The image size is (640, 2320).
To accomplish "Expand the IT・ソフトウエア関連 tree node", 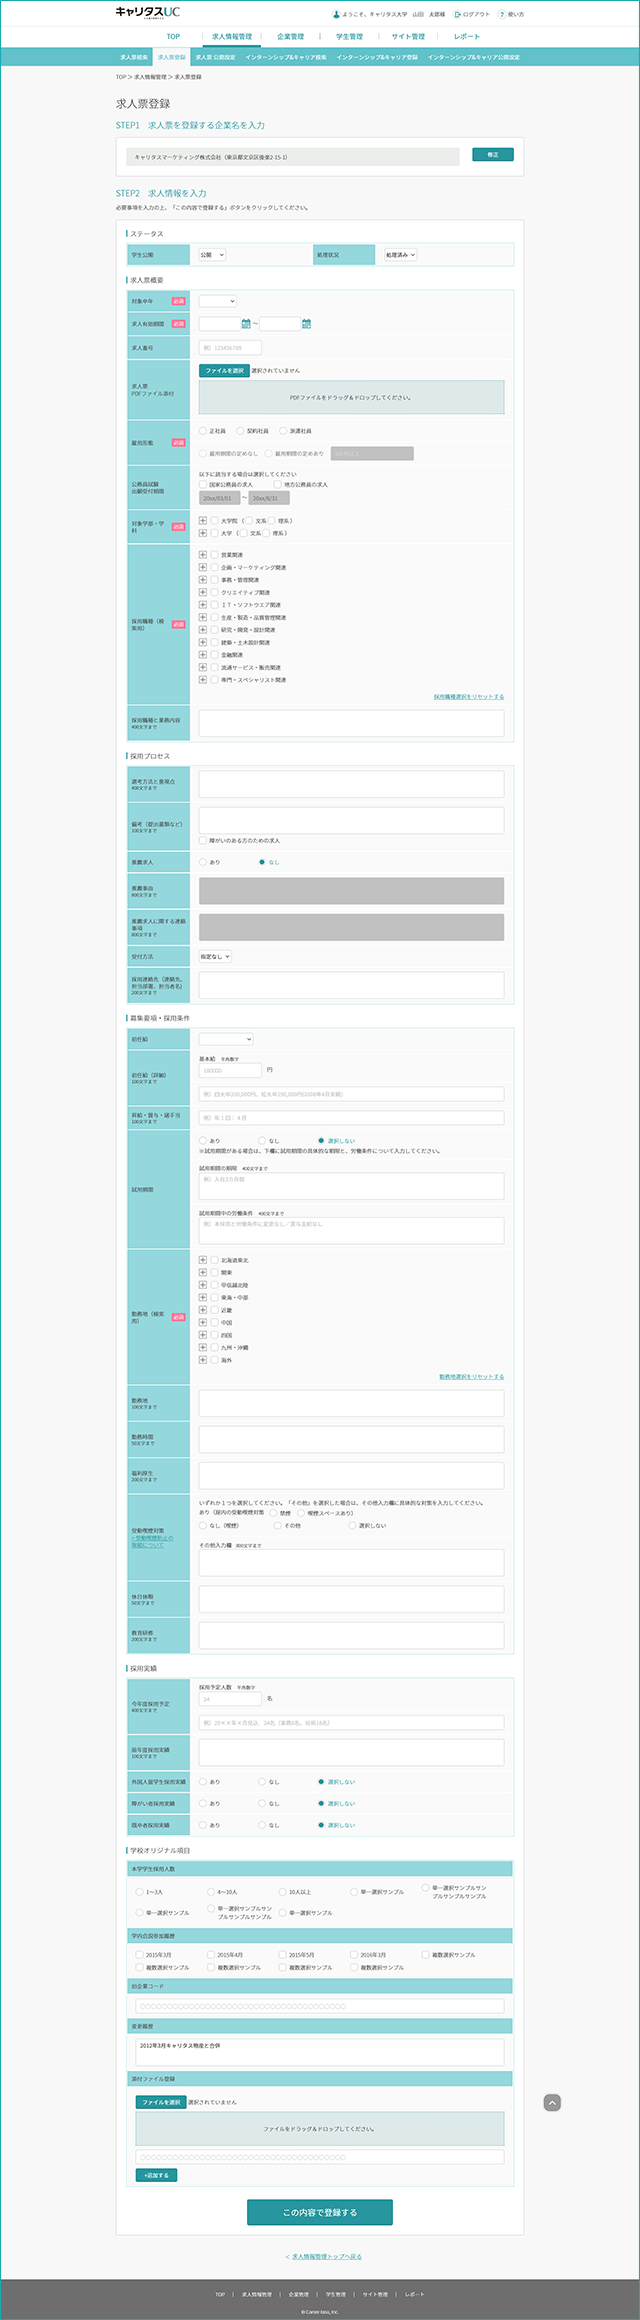I will (203, 604).
